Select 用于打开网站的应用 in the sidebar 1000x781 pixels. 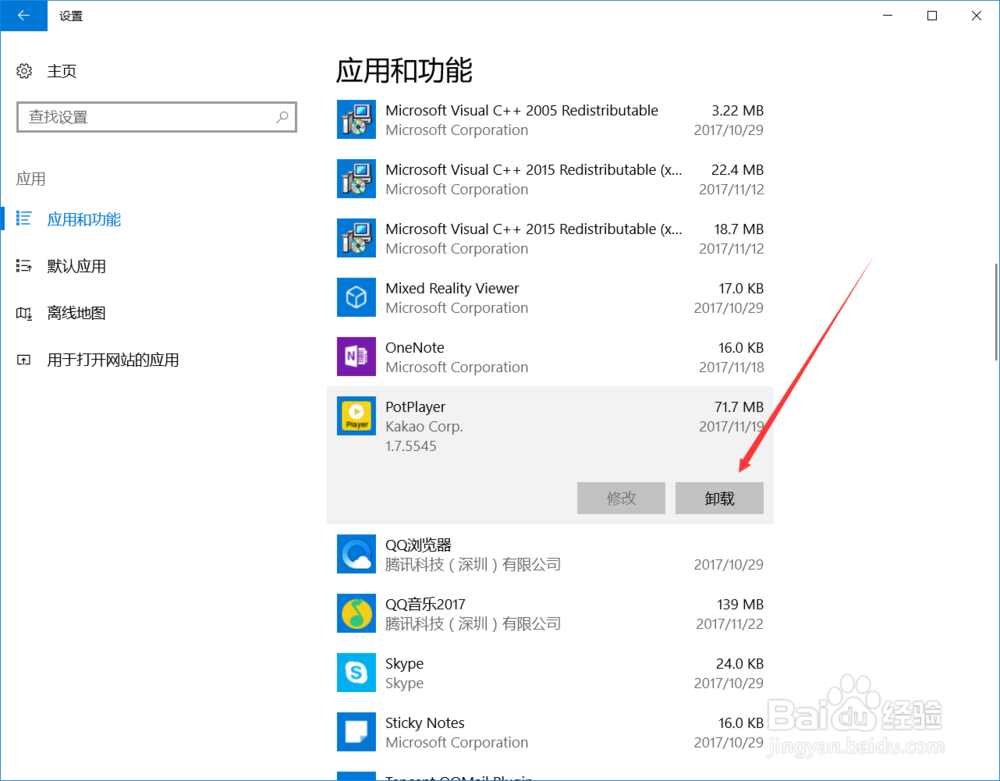113,360
